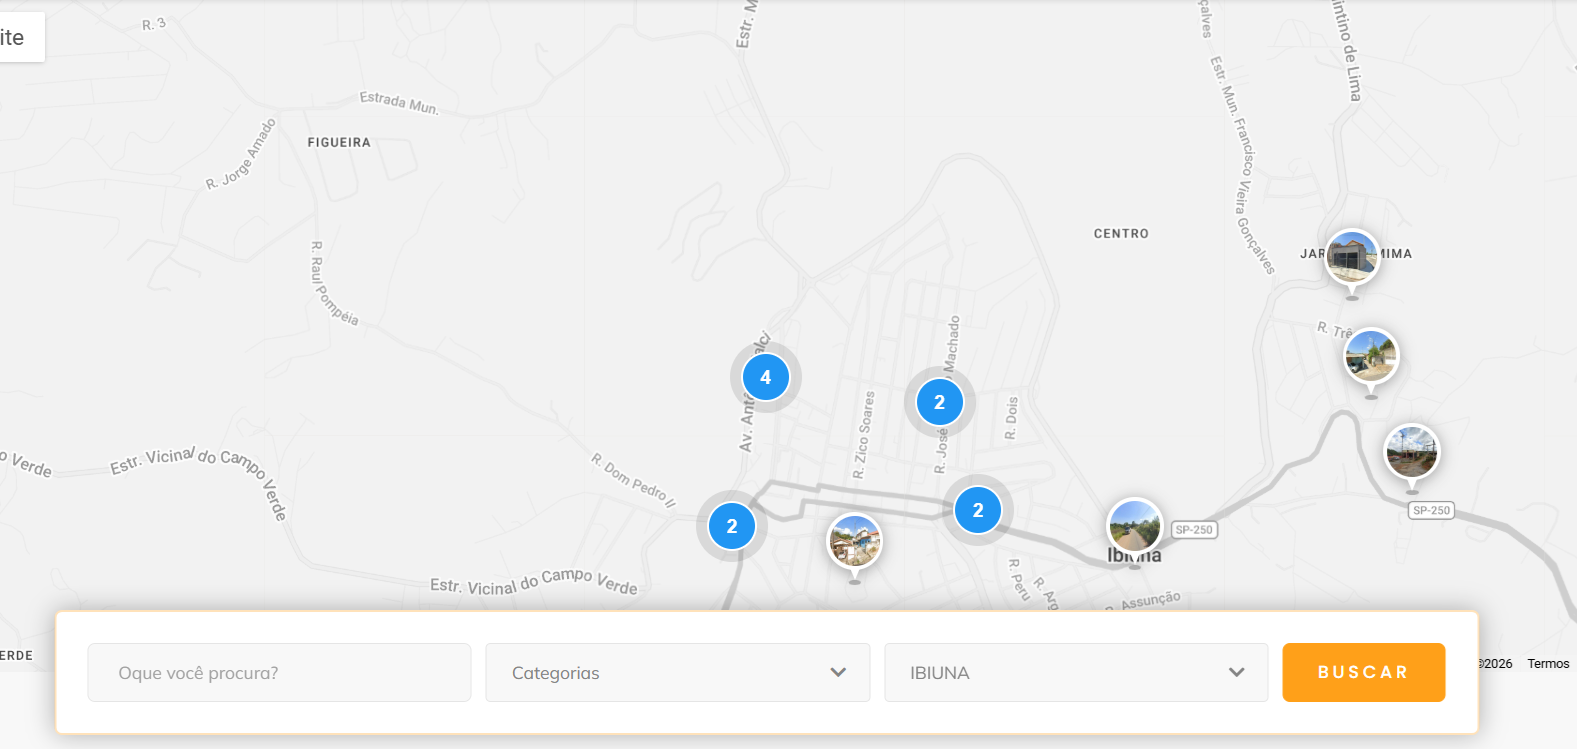Open the Categorias dropdown
1577x749 pixels.
click(677, 673)
